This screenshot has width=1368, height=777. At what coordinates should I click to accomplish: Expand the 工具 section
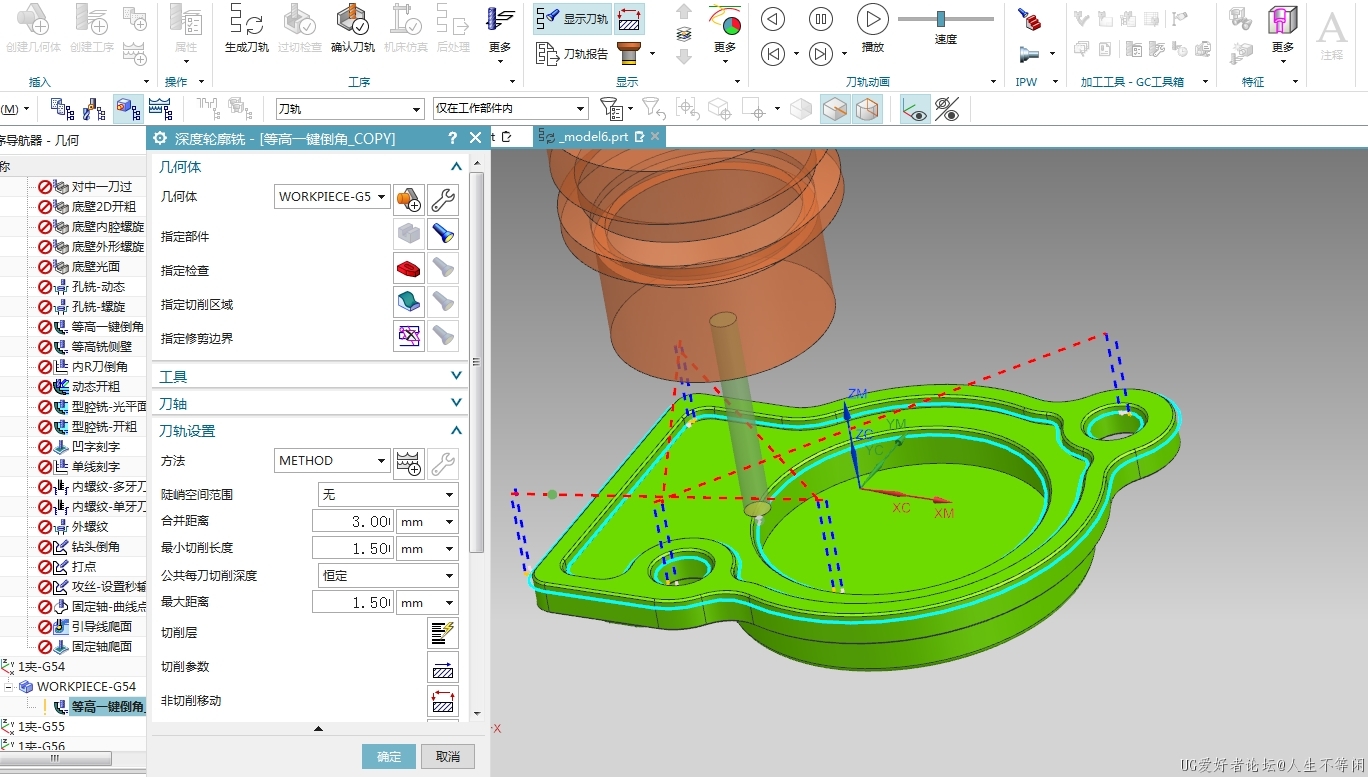point(456,376)
